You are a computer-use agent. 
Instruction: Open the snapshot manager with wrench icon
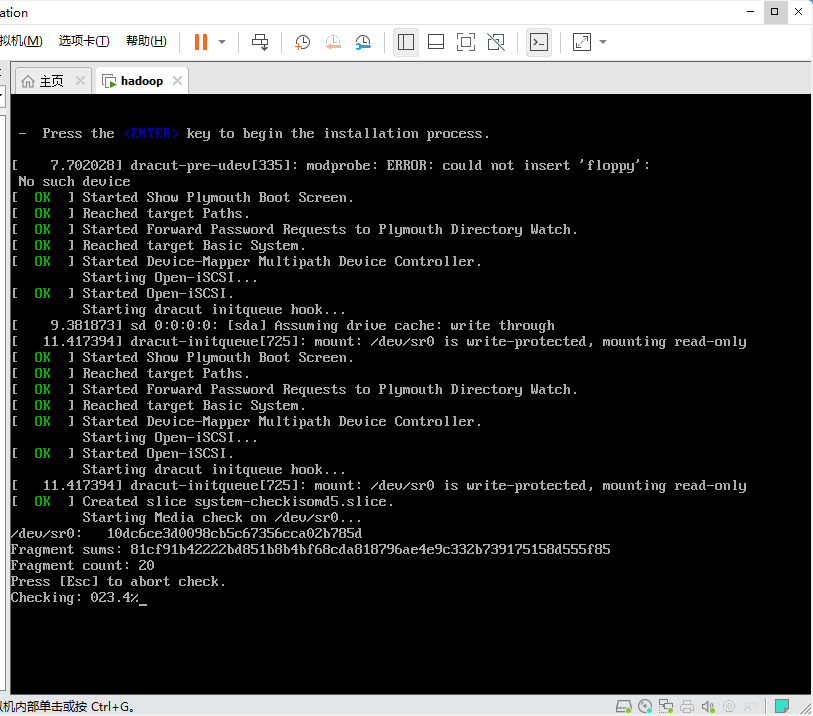click(x=363, y=42)
